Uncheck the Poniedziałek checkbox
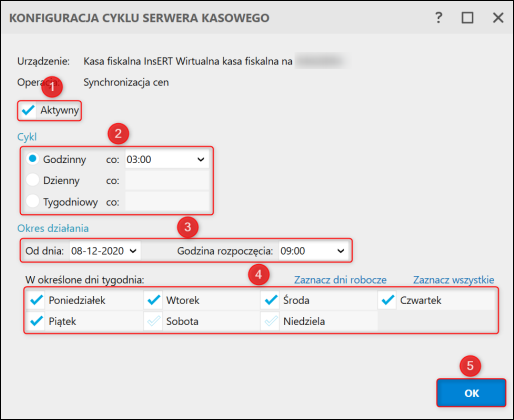Screen dimensions: 514x420 click(36, 300)
